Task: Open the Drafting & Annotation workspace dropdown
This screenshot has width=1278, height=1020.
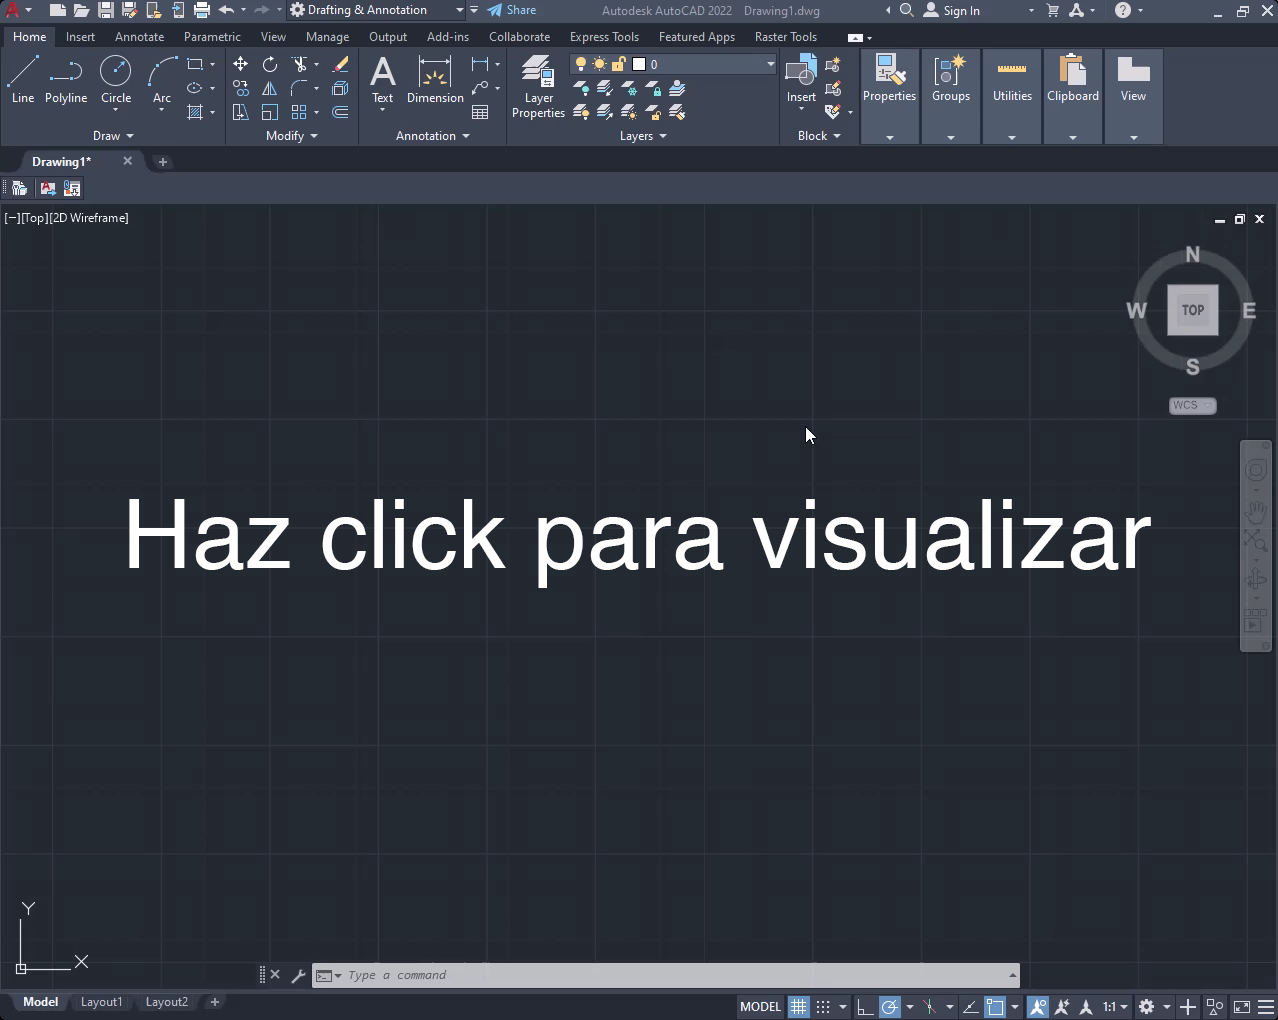Action: [459, 10]
